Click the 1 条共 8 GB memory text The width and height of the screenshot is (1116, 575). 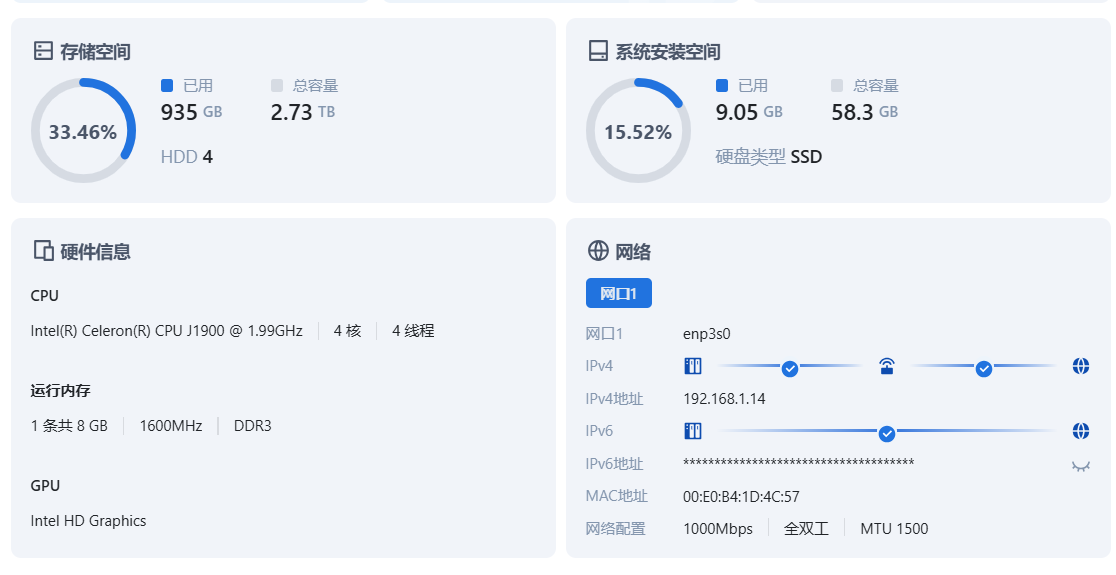tap(69, 426)
